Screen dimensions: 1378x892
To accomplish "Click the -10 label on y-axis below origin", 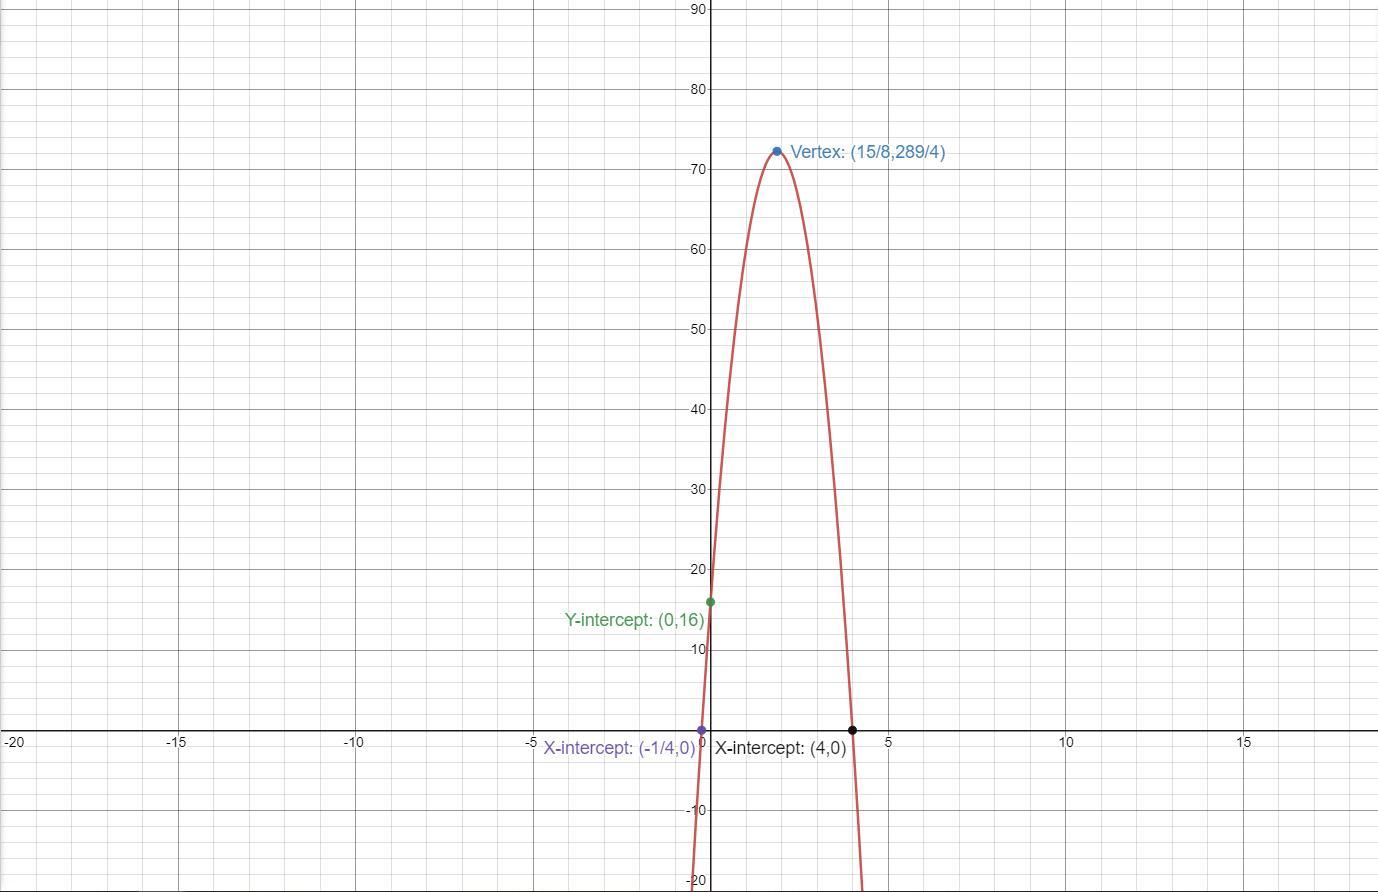I will (695, 810).
